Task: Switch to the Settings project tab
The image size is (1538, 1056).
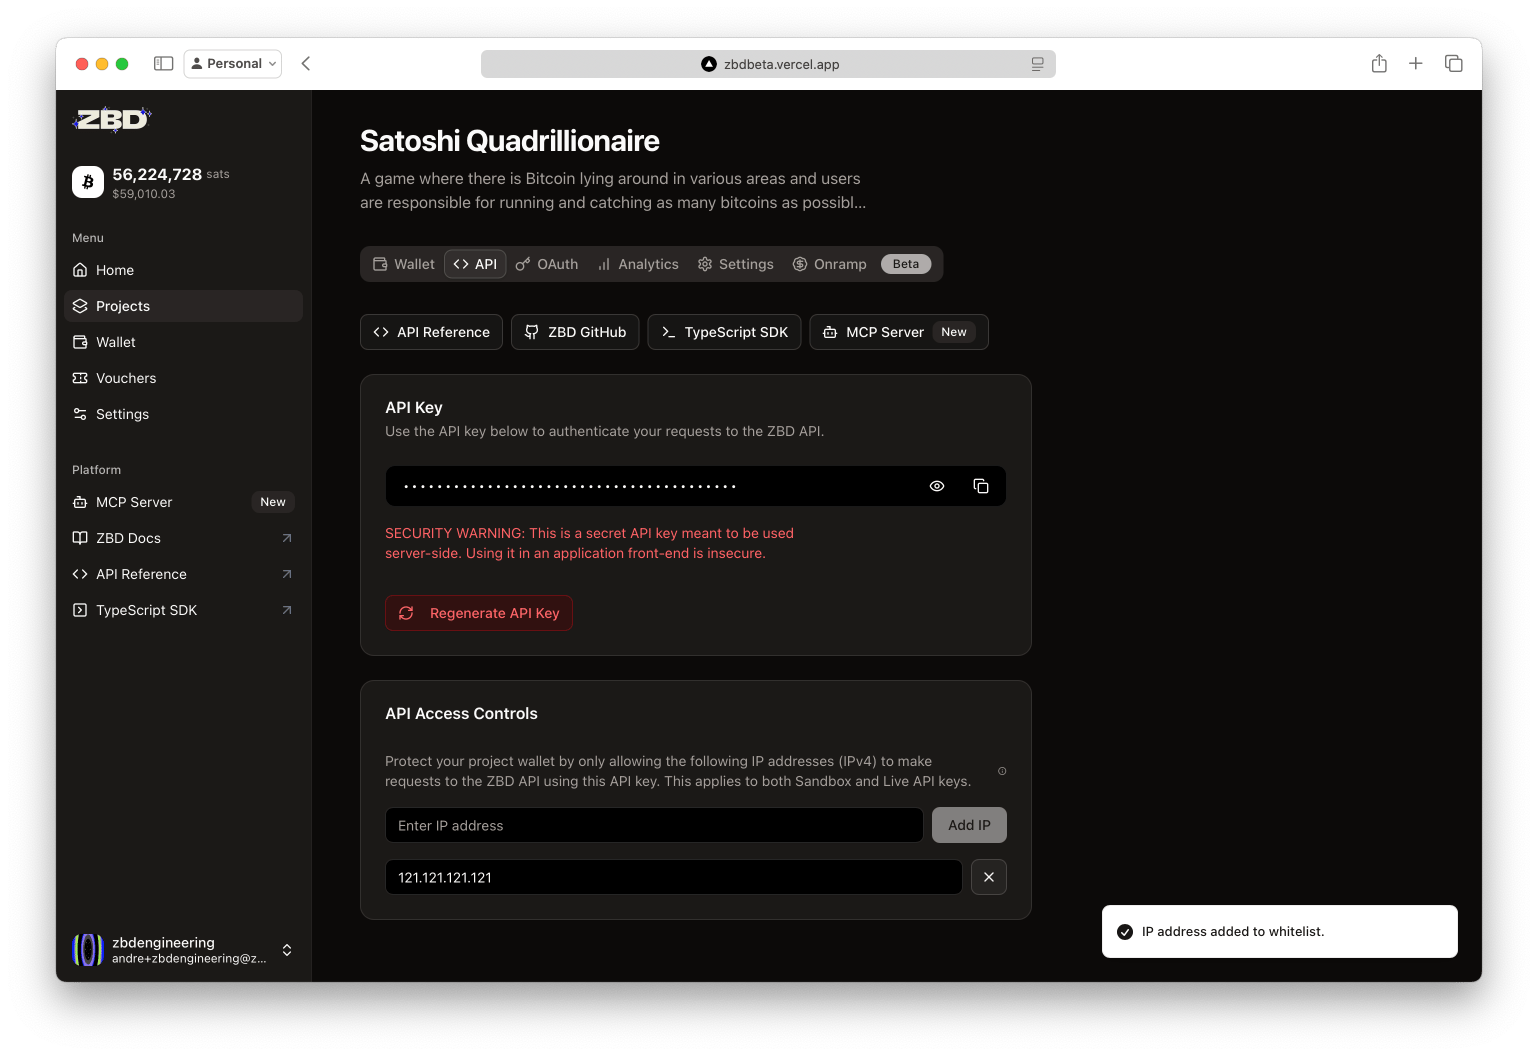Action: click(736, 264)
